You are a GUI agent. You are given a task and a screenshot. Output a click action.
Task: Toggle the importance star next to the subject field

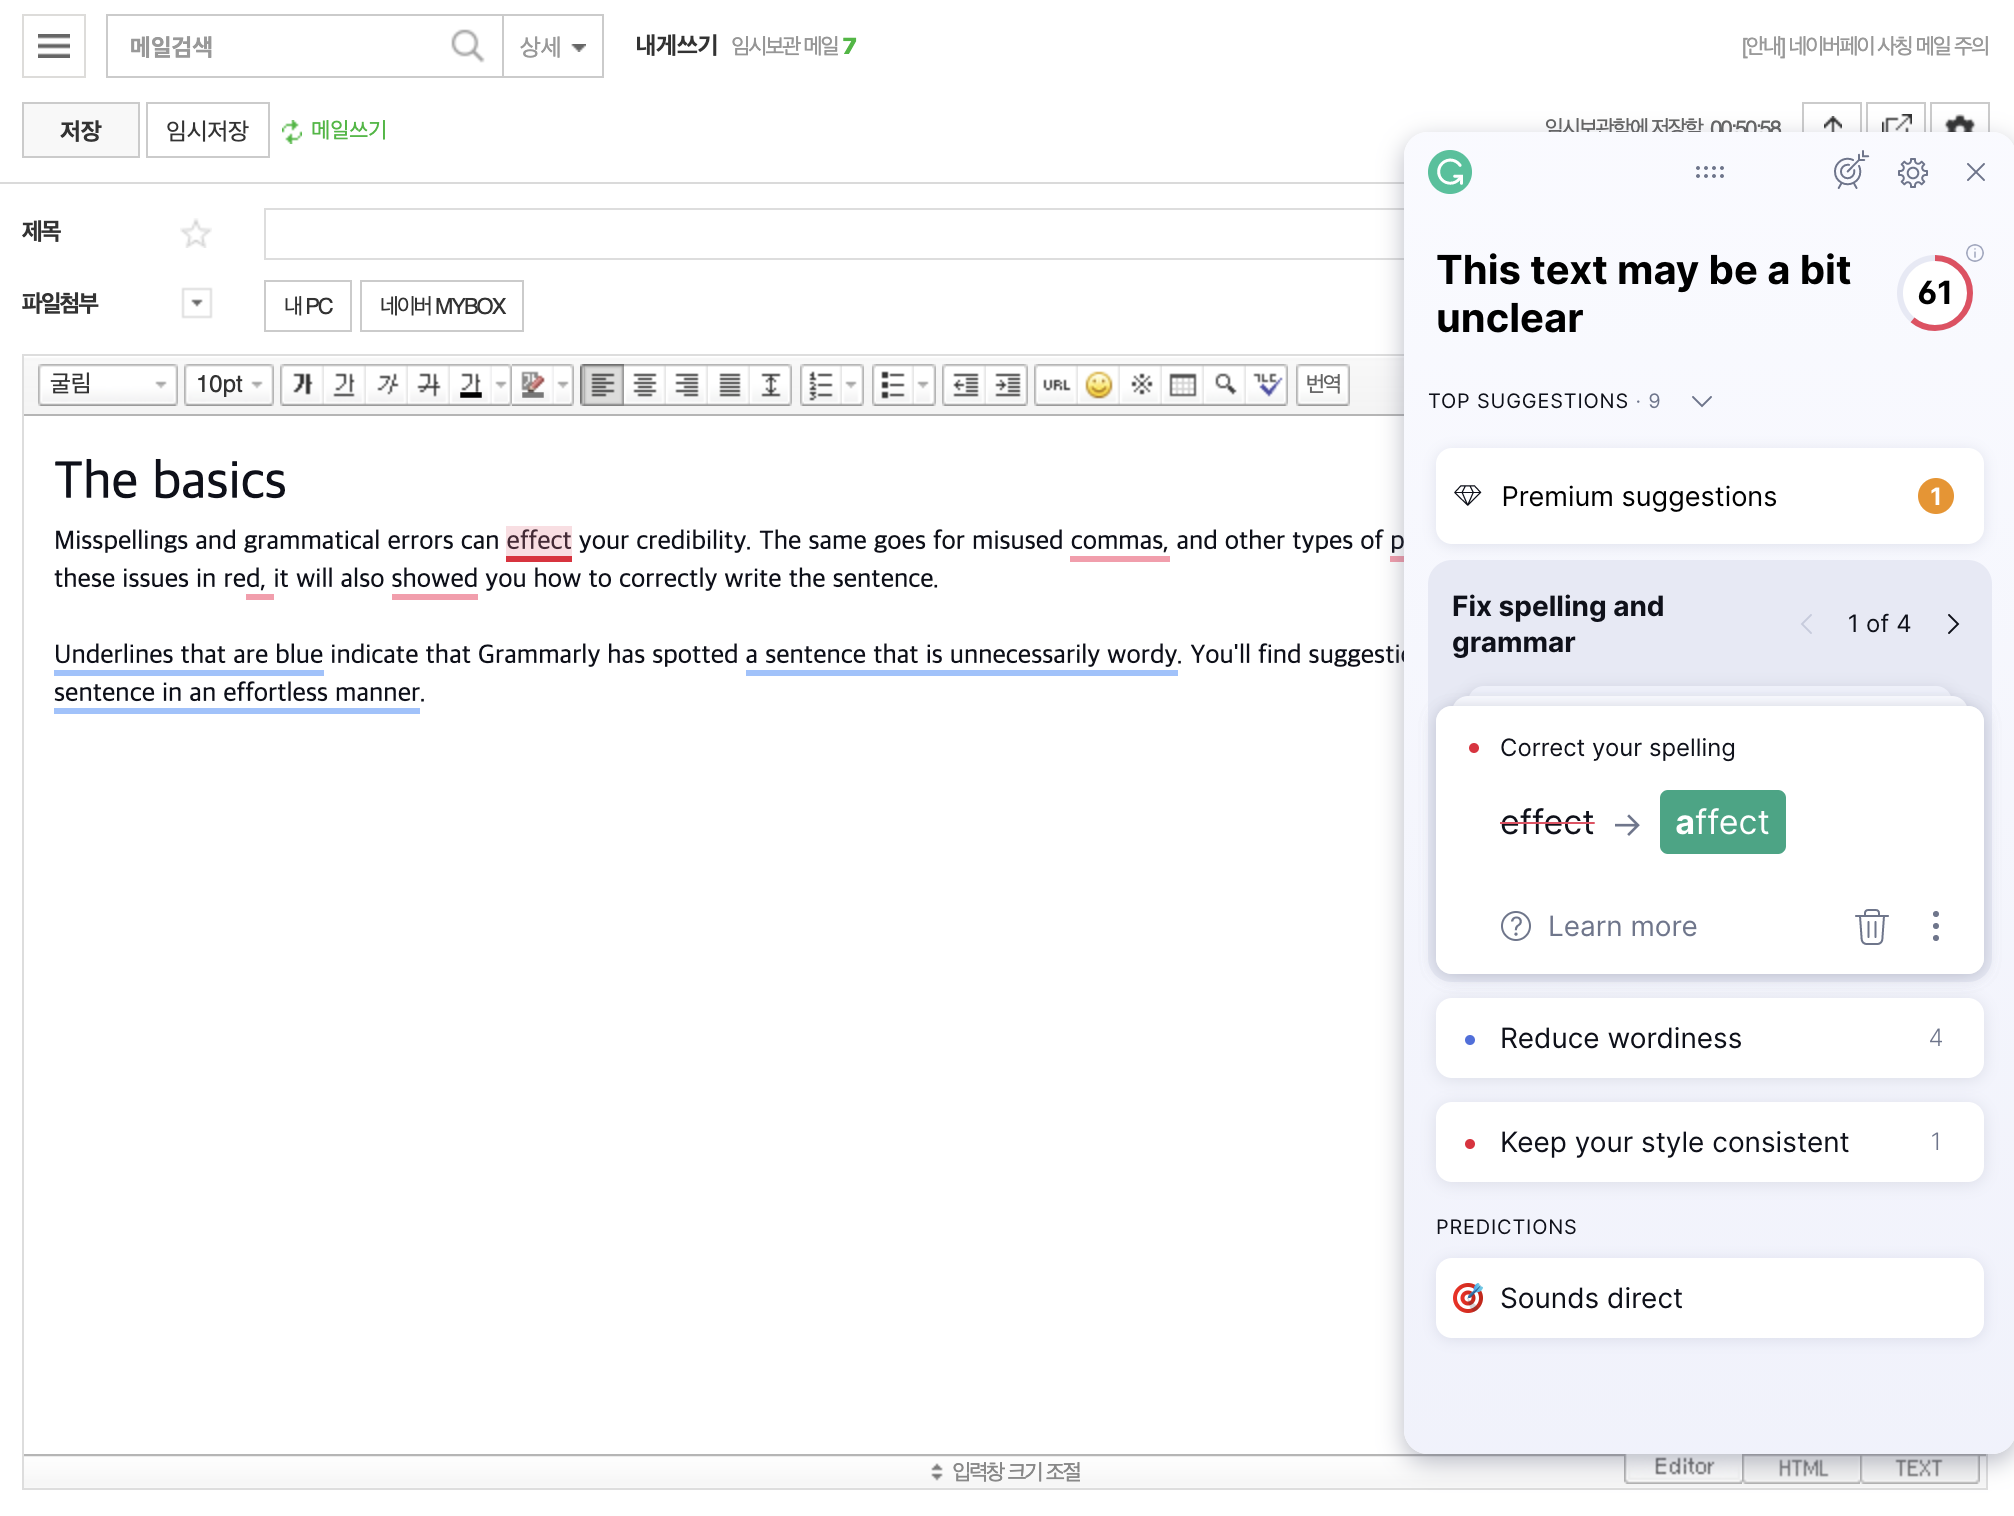tap(196, 233)
